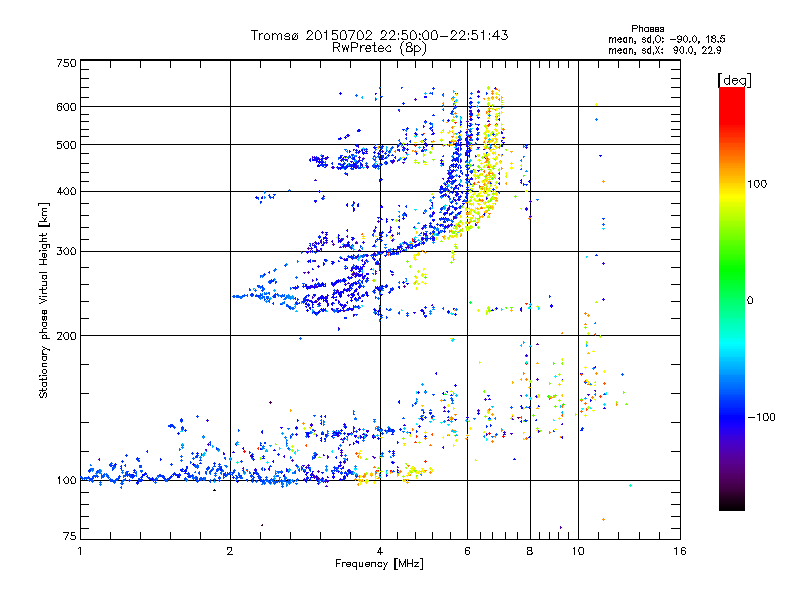This screenshot has width=800, height=600.
Task: Click the x-axis tick label "1"
Action: [80, 551]
